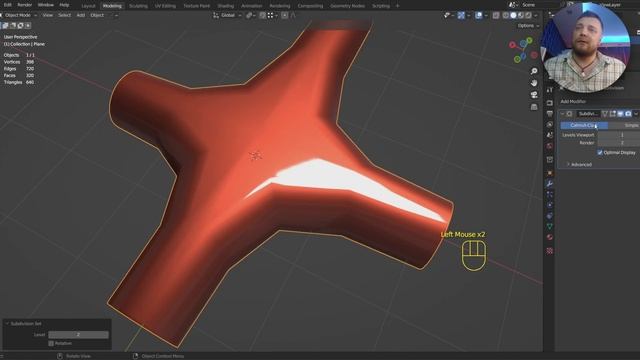The width and height of the screenshot is (640, 360).
Task: Collapse the Subdivision modifier panel
Action: pos(562,114)
